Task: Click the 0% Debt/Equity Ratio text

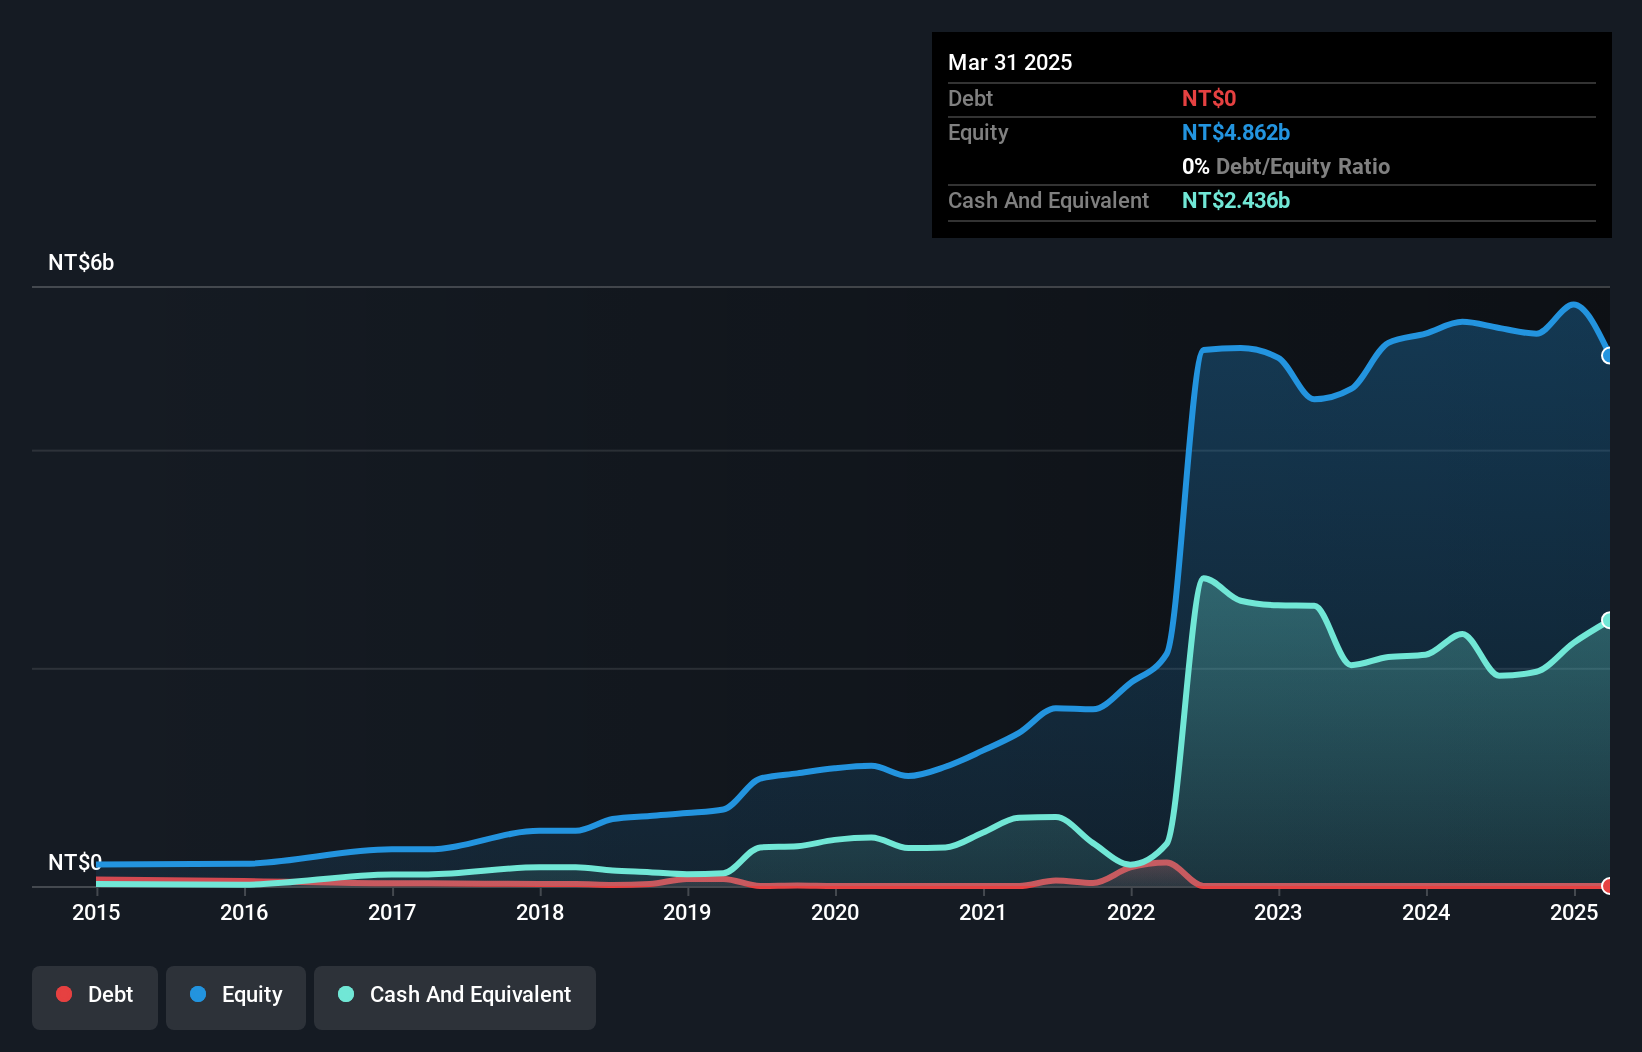Action: (1286, 166)
